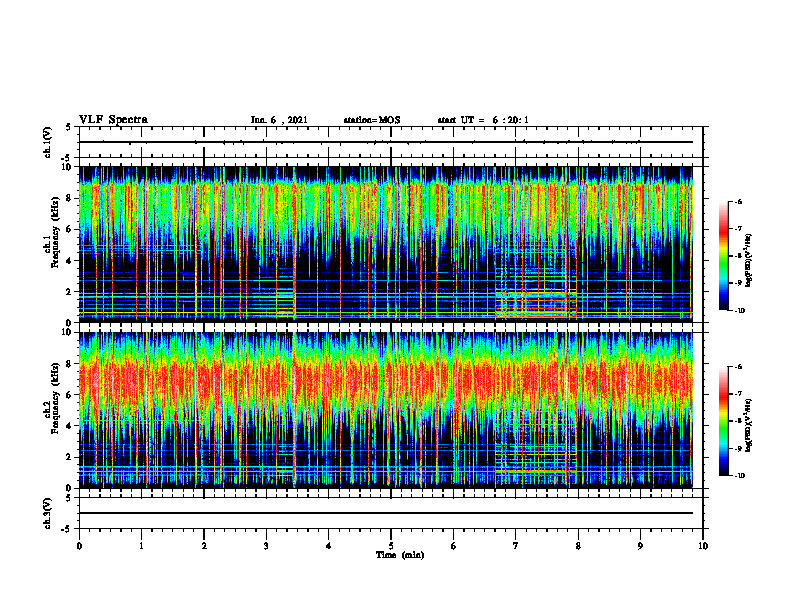Click time axis tick label "2"
Image resolution: width=792 pixels, height=612 pixels.
[204, 546]
